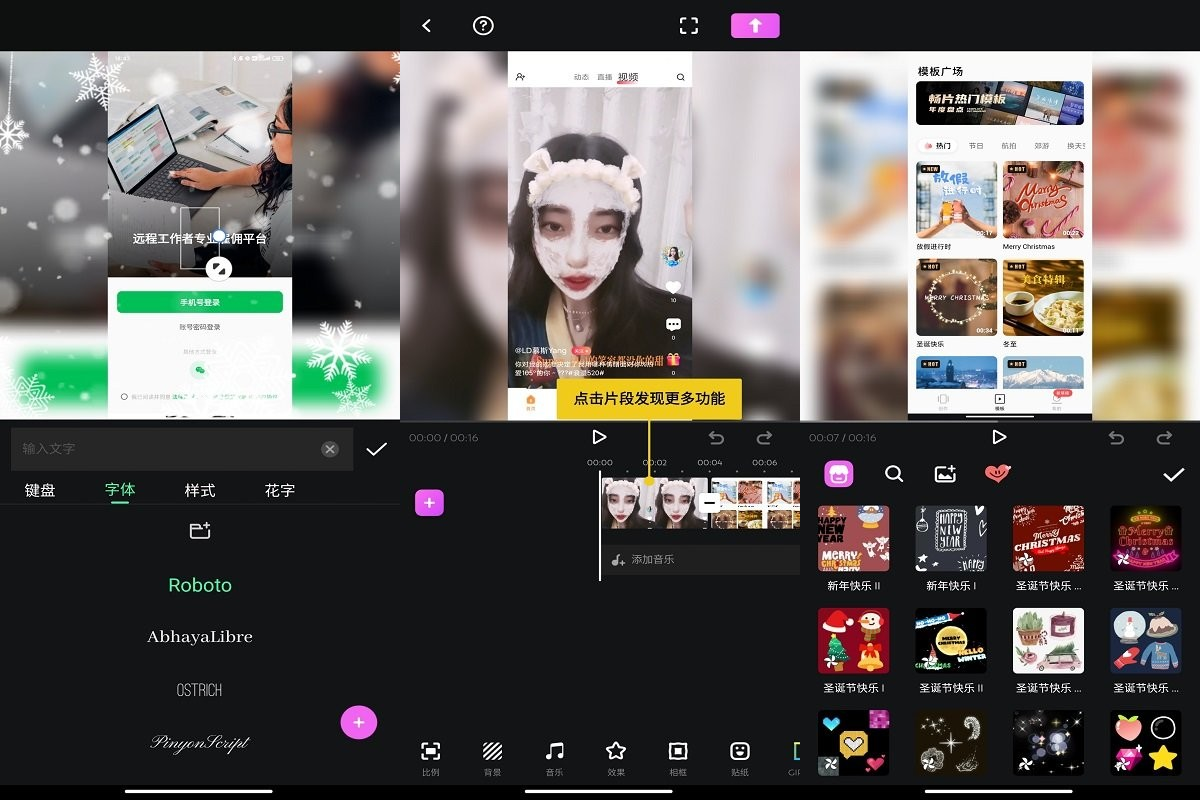This screenshot has height=800, width=1200.
Task: Tap the pink plus to add a clip
Action: [429, 502]
